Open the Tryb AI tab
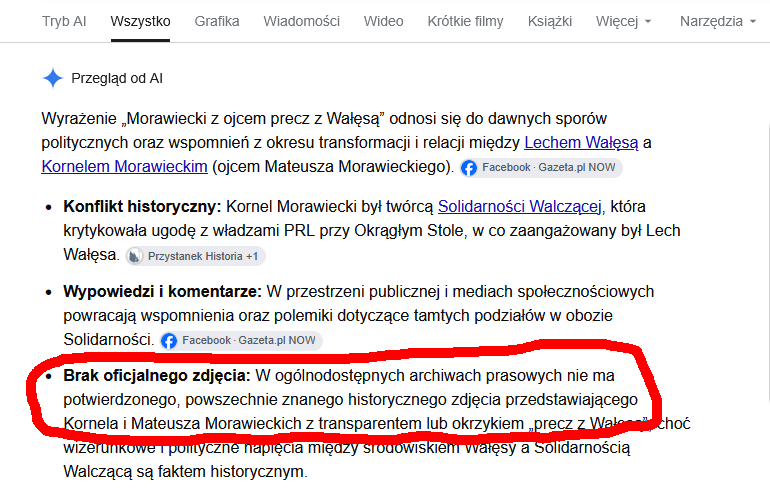 click(x=64, y=21)
